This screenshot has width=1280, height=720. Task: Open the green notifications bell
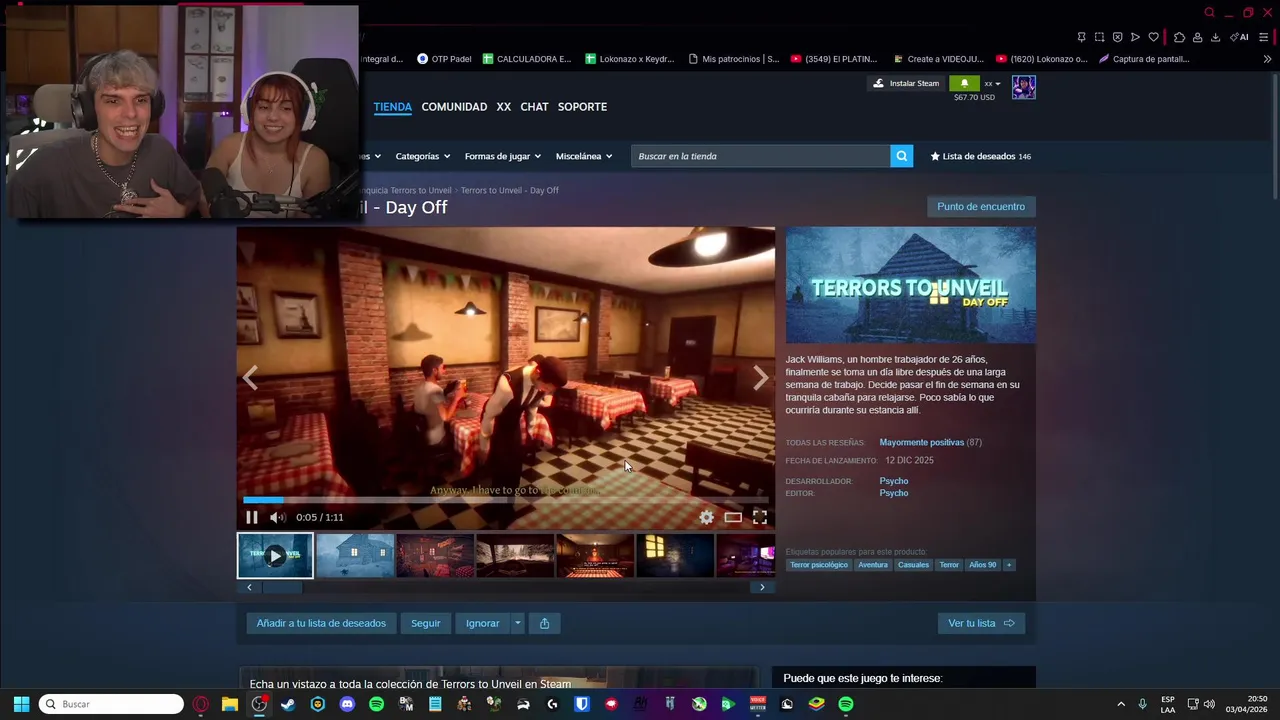coord(964,83)
